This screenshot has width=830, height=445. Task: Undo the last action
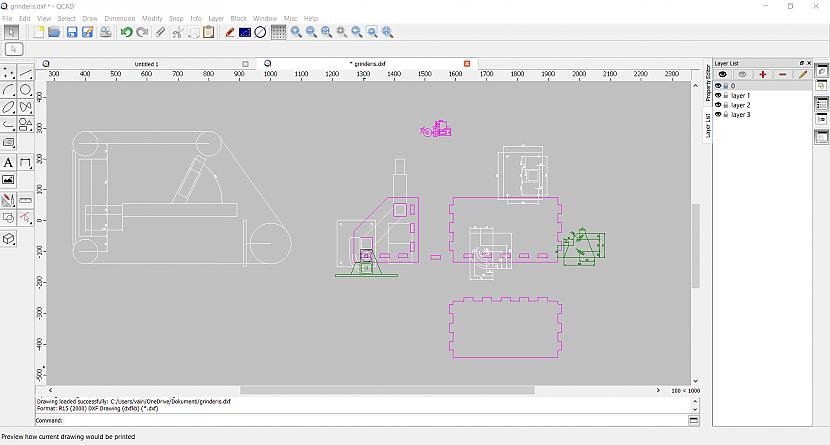coord(127,32)
